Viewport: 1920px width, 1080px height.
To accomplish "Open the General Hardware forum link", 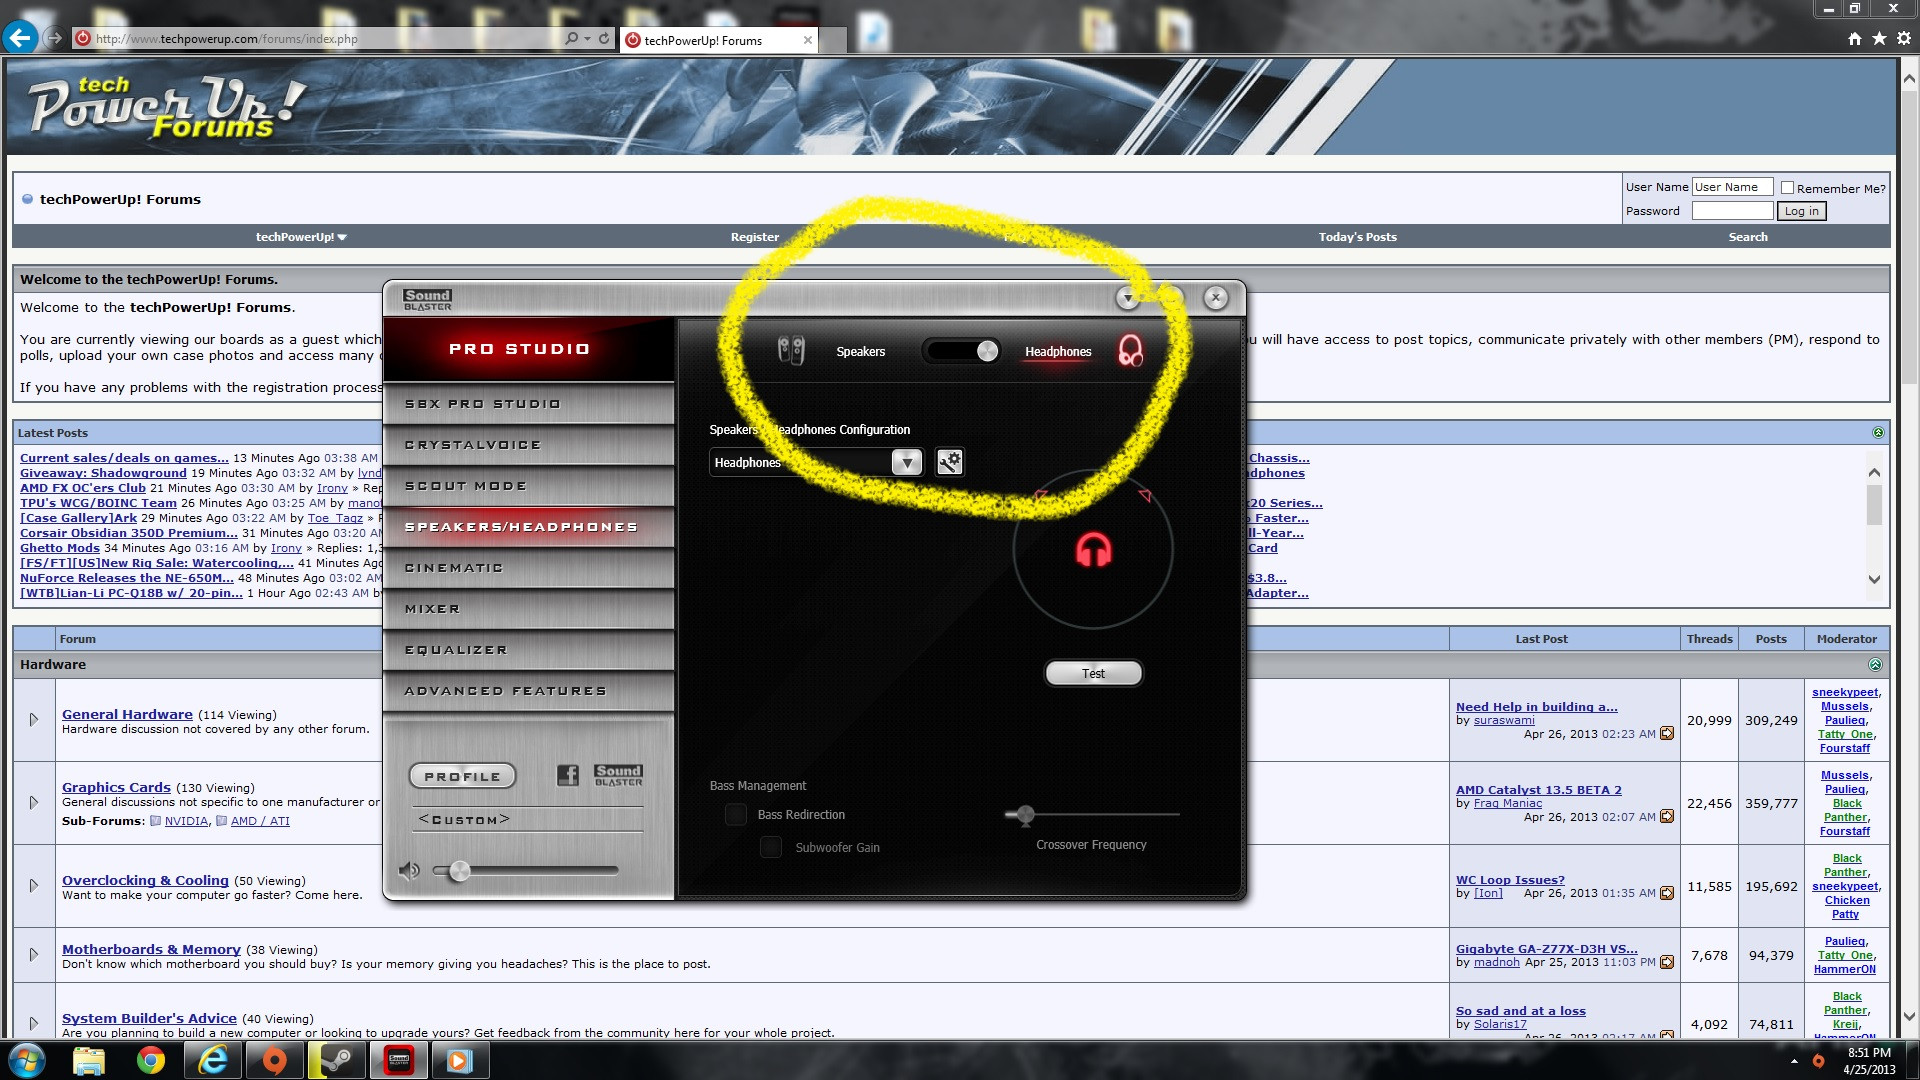I will pos(127,714).
